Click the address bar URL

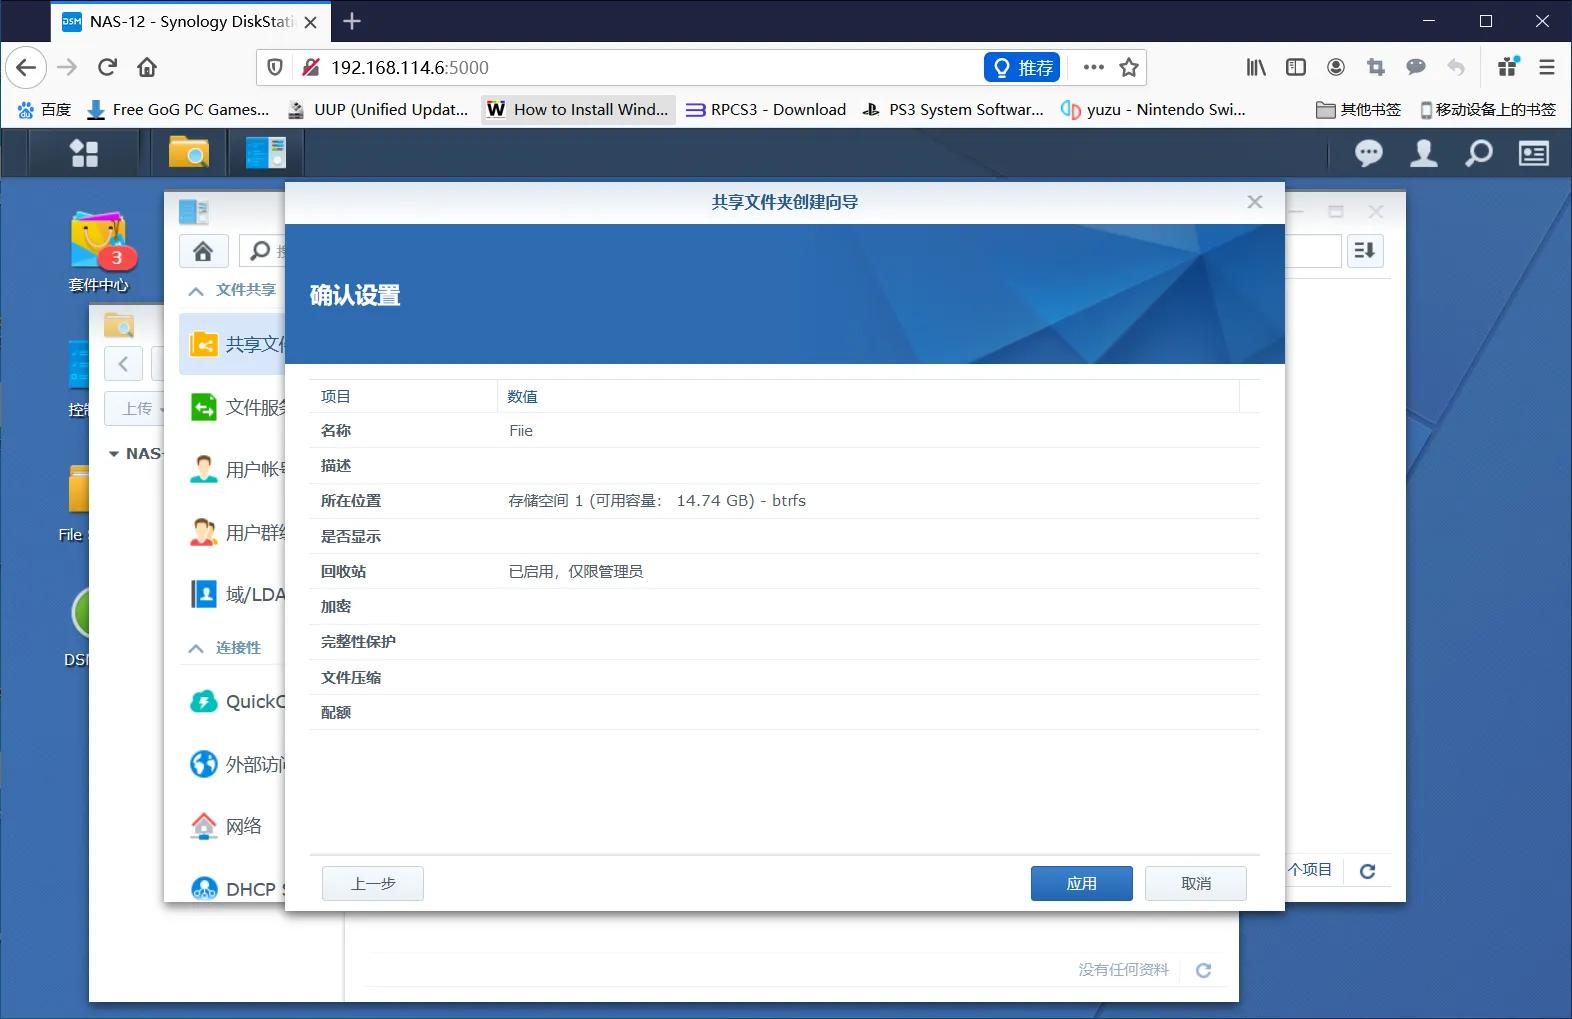pyautogui.click(x=410, y=67)
